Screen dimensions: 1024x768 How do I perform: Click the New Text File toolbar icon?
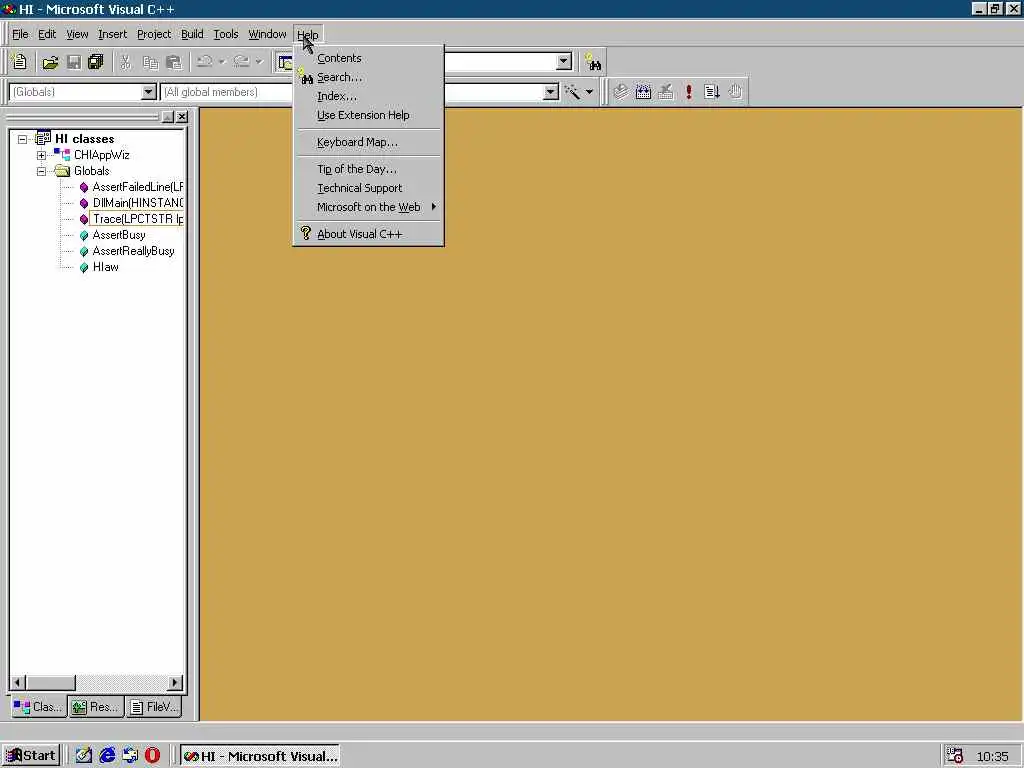(20, 62)
